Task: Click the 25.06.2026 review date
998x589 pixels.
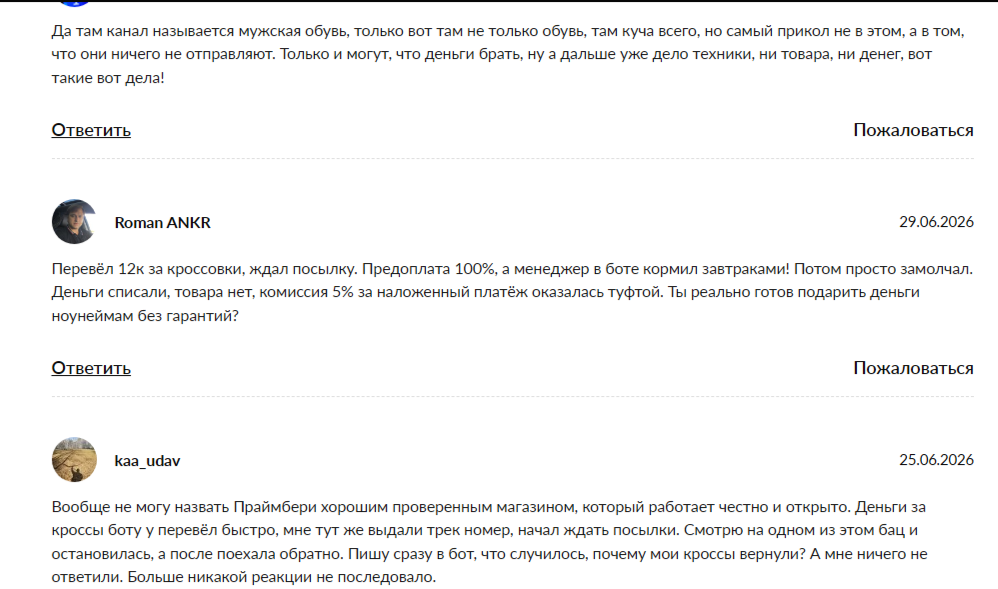Action: (x=936, y=460)
